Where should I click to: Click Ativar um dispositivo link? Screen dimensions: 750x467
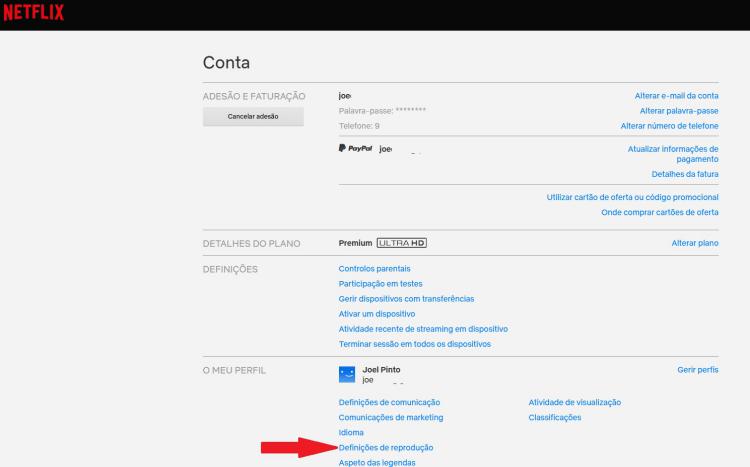pyautogui.click(x=377, y=314)
